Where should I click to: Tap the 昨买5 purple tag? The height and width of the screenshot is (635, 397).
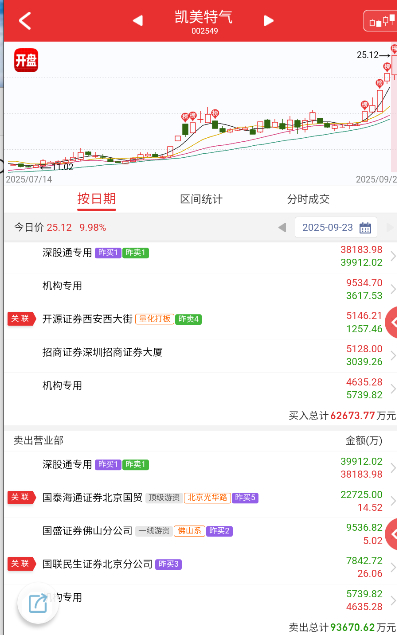[245, 498]
